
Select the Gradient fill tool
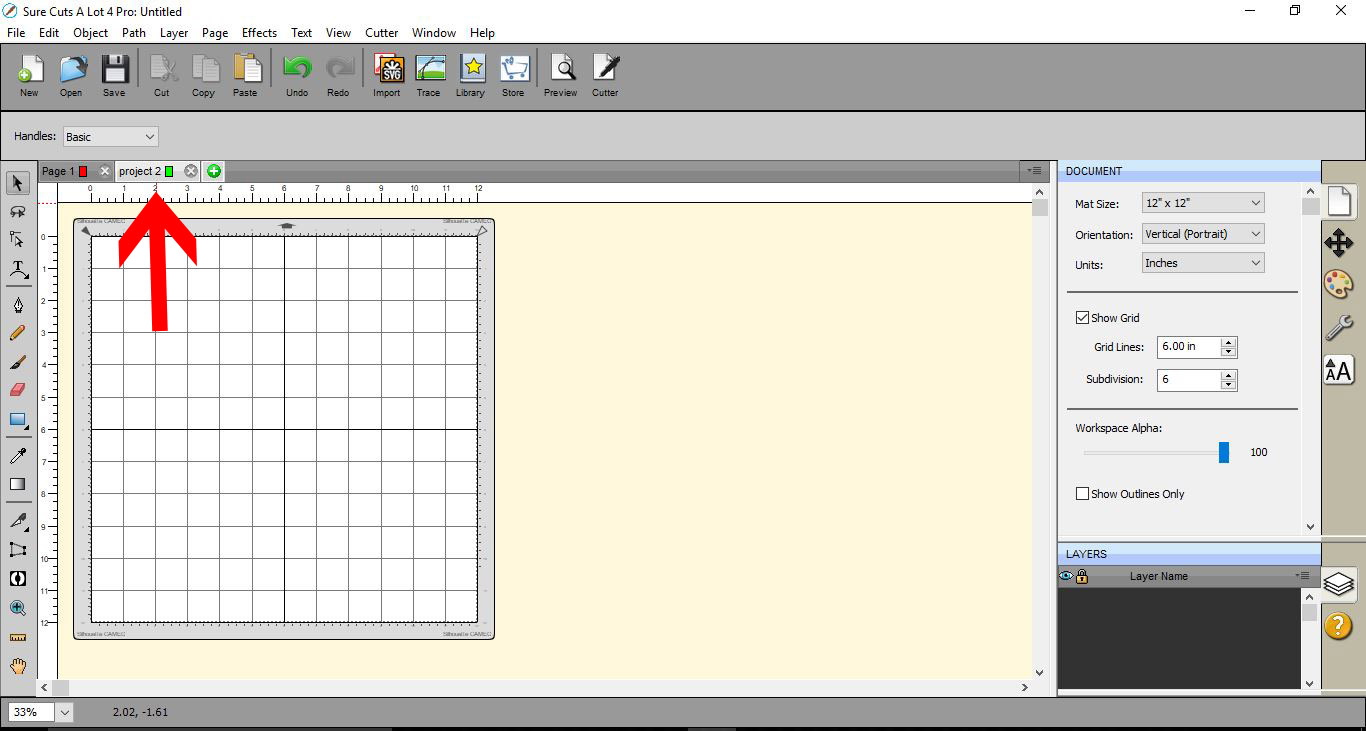tap(18, 484)
